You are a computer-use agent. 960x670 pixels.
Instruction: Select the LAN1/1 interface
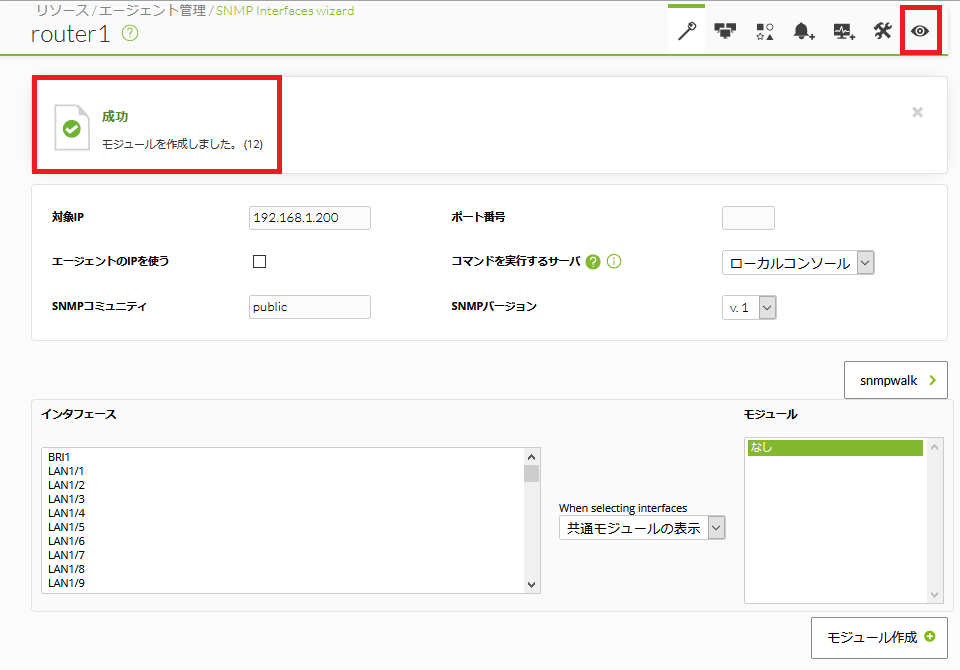coord(66,471)
